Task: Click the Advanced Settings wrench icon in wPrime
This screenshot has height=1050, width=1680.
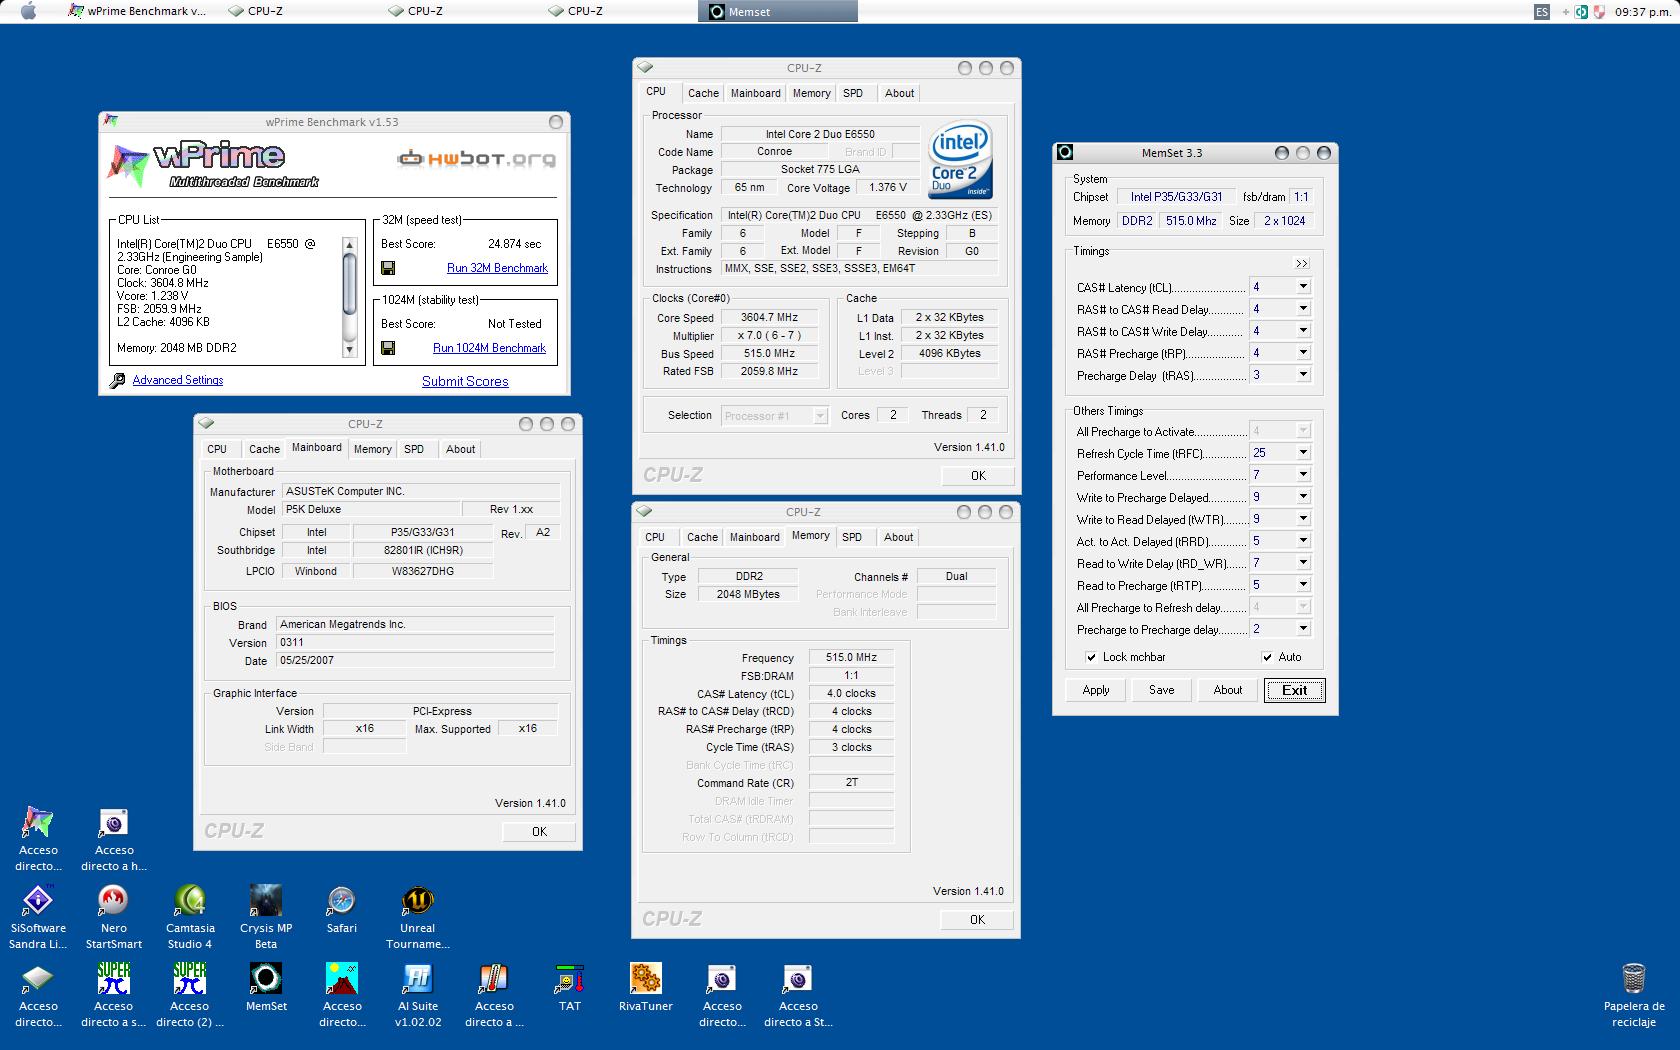Action: pos(118,381)
